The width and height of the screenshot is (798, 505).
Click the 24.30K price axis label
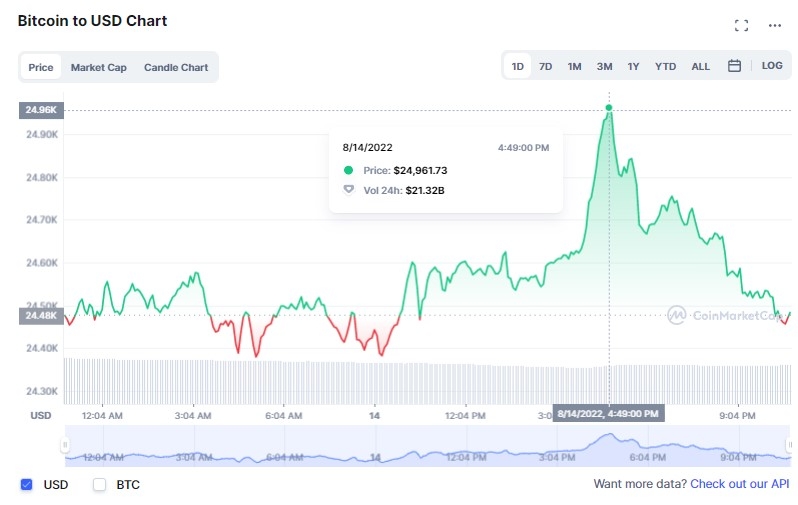click(42, 391)
